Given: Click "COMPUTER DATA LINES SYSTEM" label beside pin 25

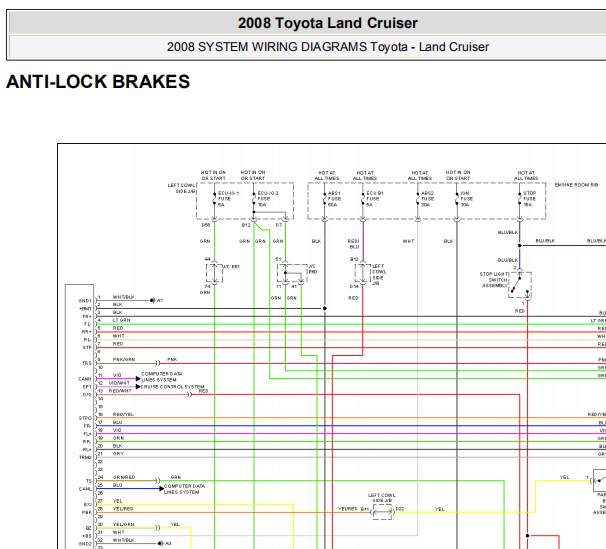Looking at the screenshot, I should pyautogui.click(x=184, y=489).
